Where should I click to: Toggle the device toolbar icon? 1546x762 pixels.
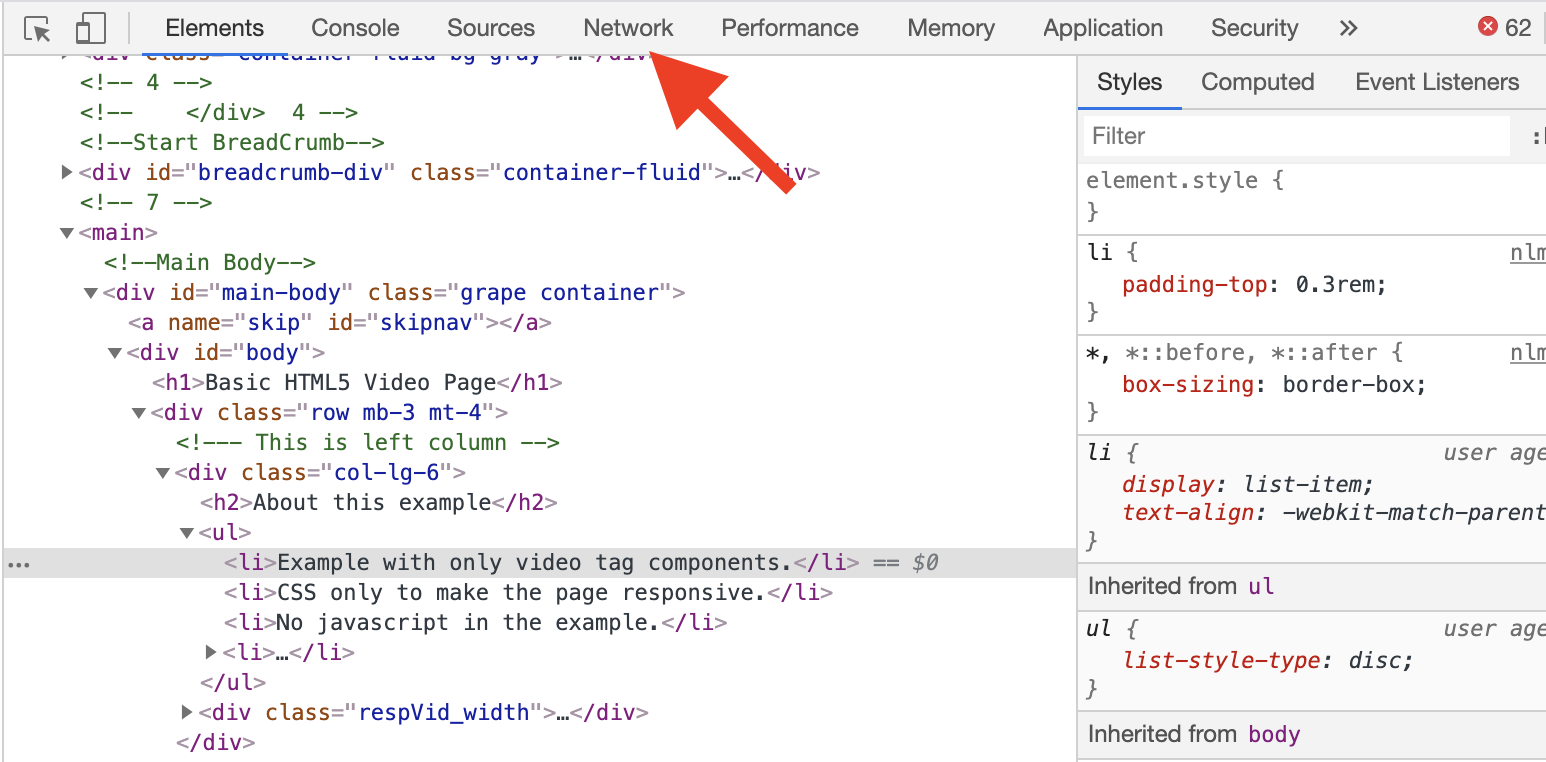pos(90,29)
